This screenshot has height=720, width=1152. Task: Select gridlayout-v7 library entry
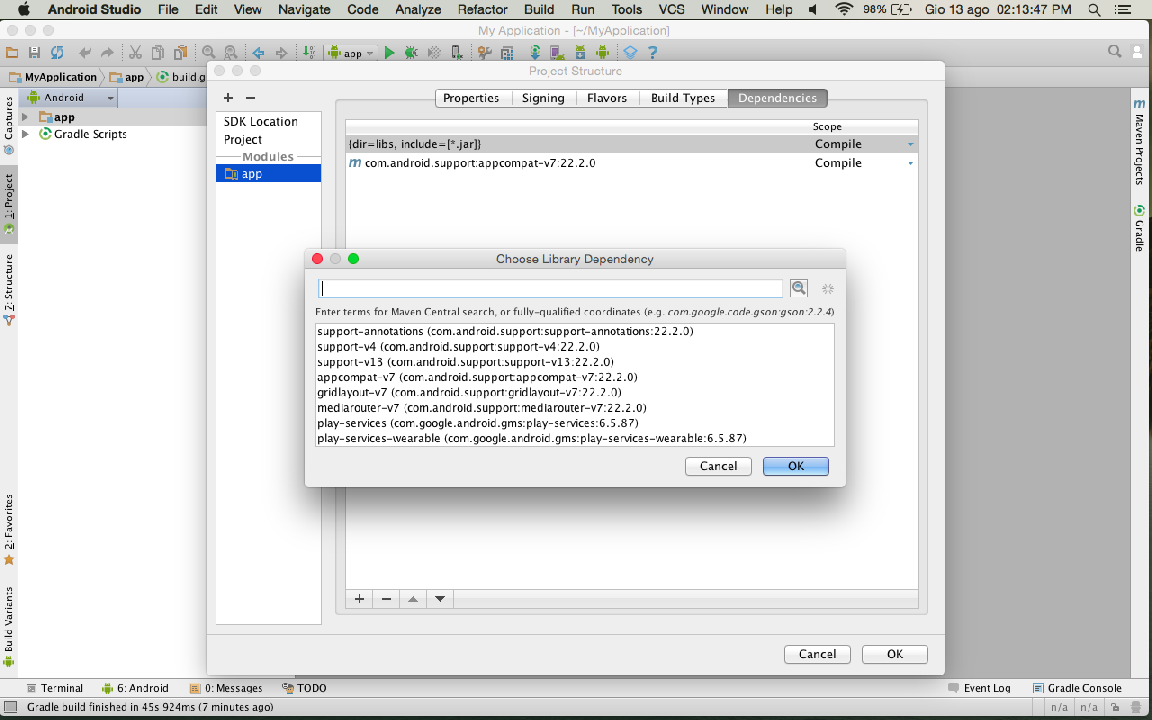click(x=575, y=392)
